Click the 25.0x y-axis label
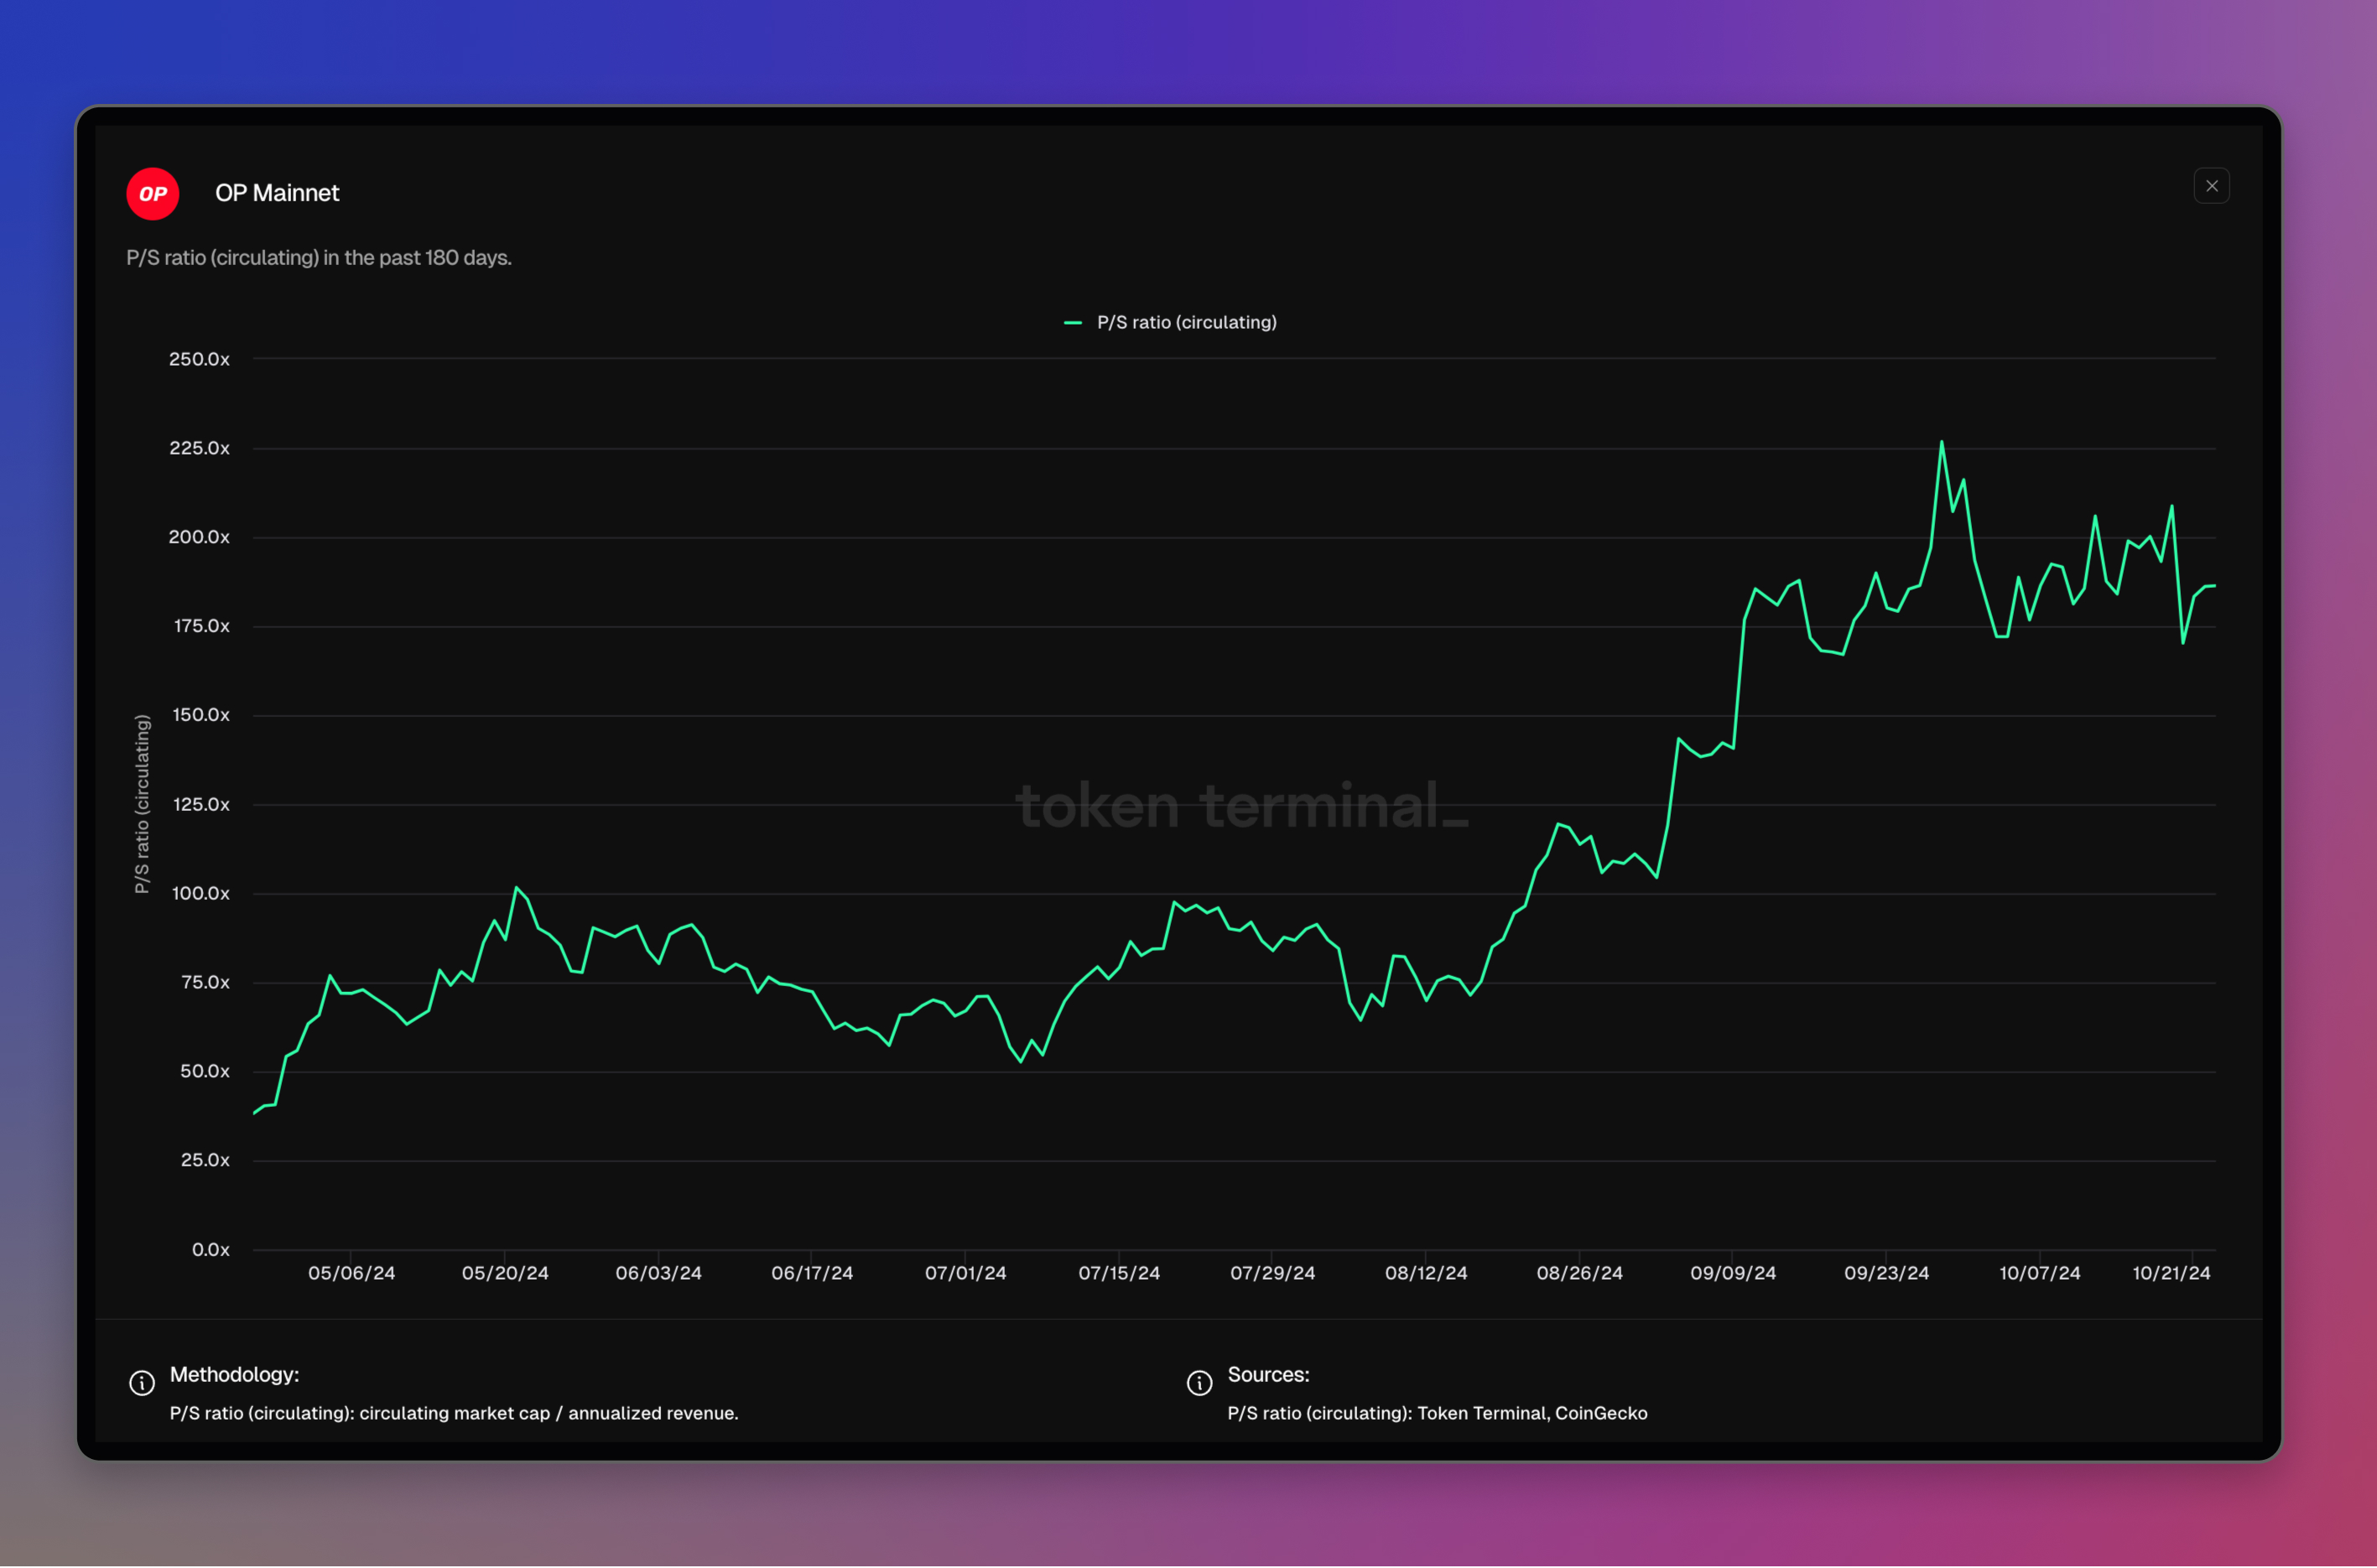This screenshot has width=2377, height=1568. point(205,1160)
